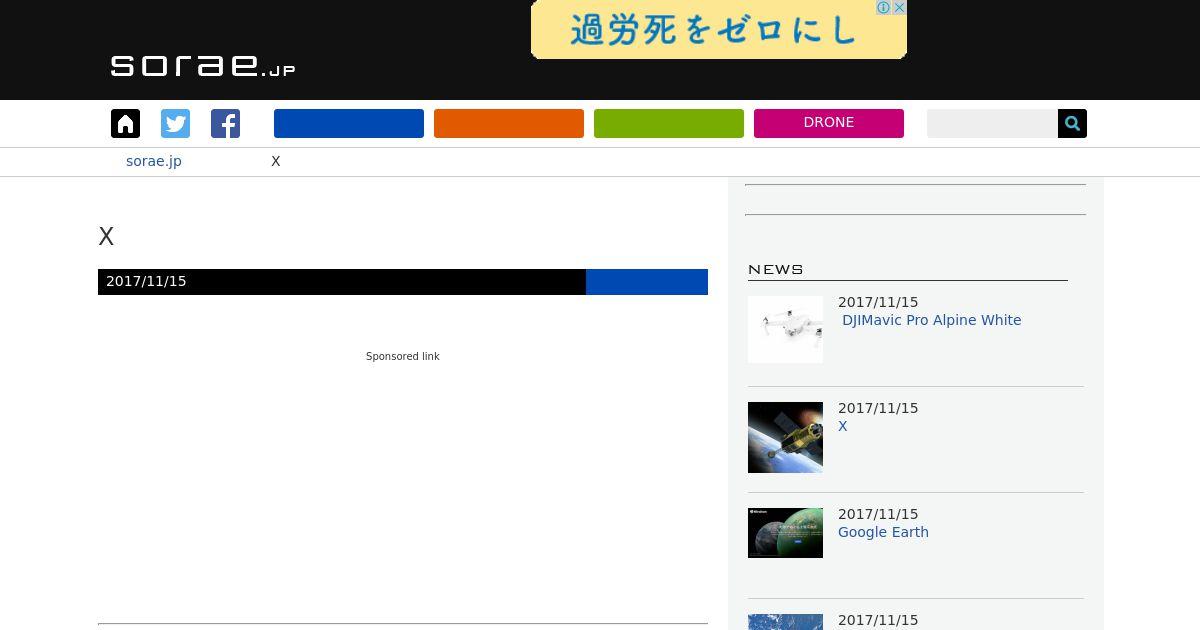Viewport: 1200px width, 630px height.
Task: Click the article date 2017/11/15 bar
Action: [342, 282]
